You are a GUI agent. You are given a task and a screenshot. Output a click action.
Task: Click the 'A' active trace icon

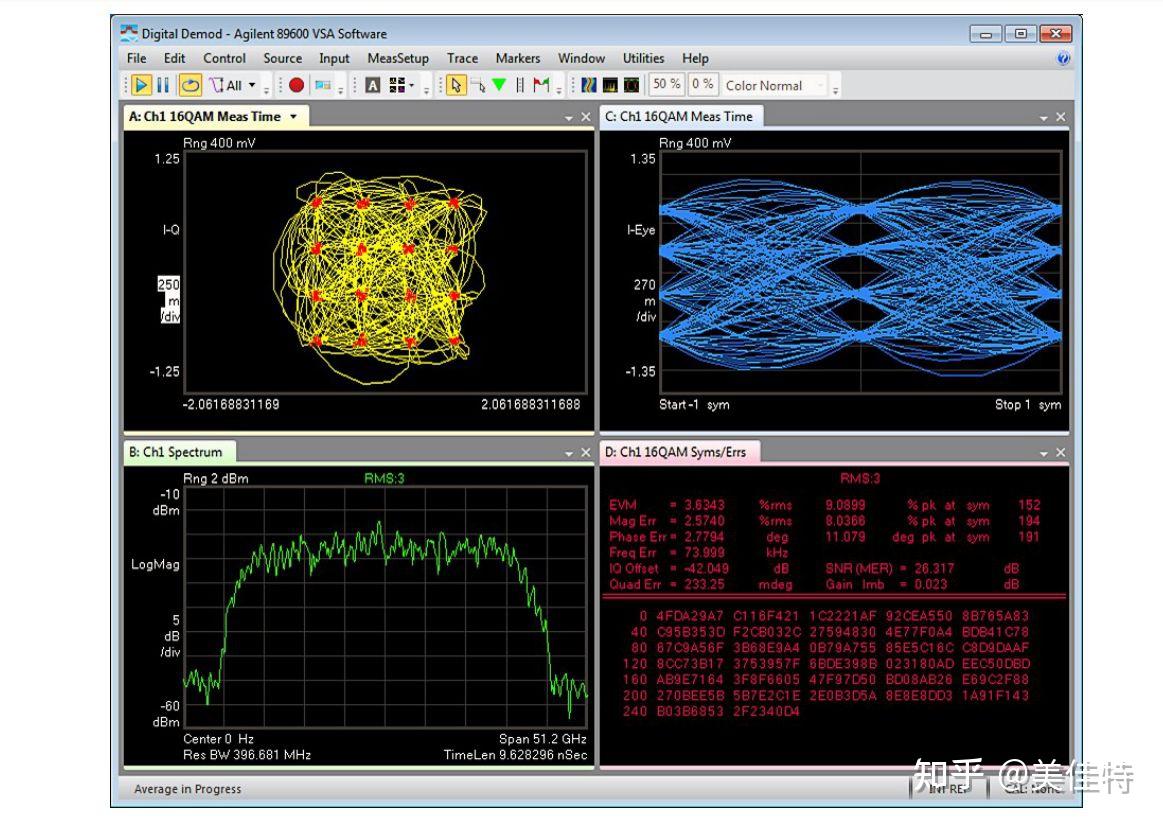pyautogui.click(x=372, y=86)
